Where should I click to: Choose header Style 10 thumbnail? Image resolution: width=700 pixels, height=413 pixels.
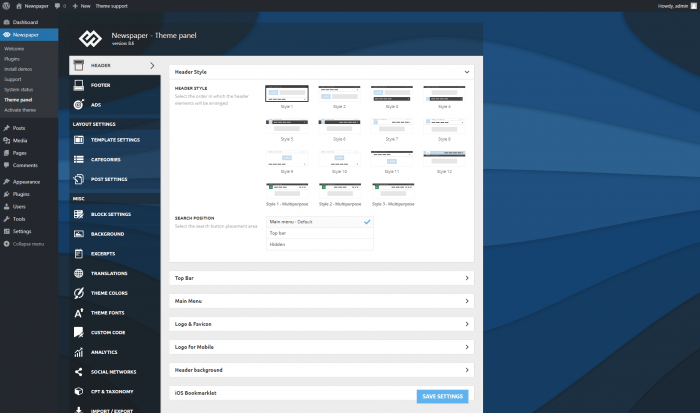[339, 159]
